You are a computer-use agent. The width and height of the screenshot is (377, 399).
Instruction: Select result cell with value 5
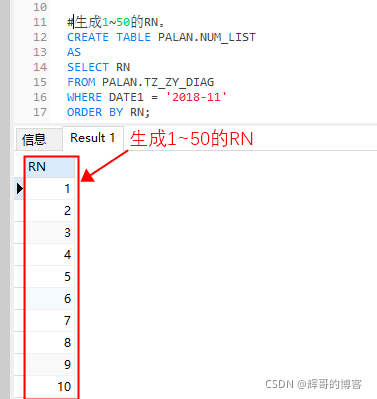[50, 277]
